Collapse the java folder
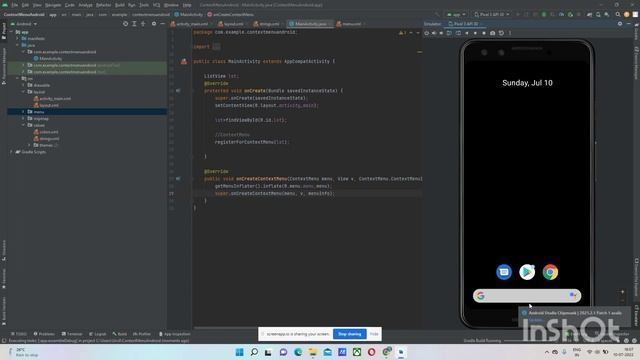 point(18,45)
